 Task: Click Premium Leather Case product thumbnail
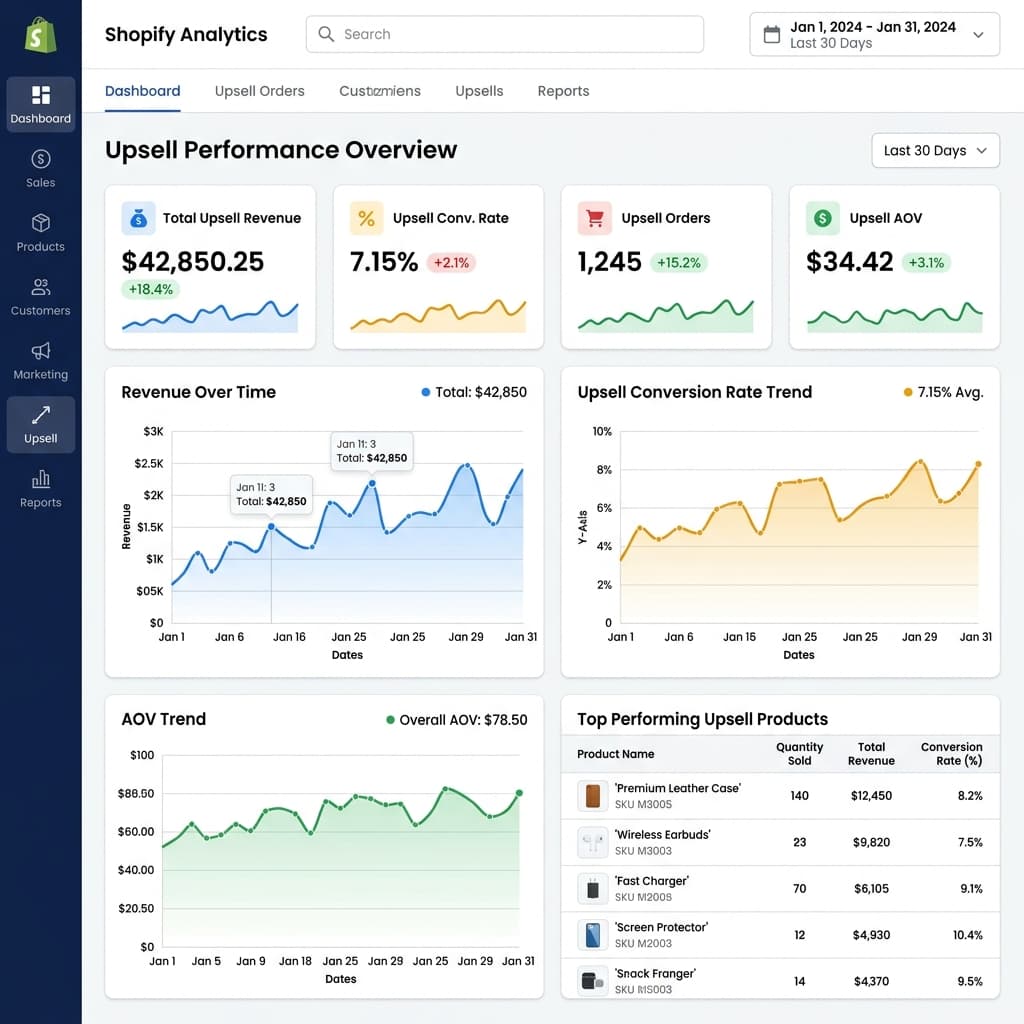[x=593, y=796]
